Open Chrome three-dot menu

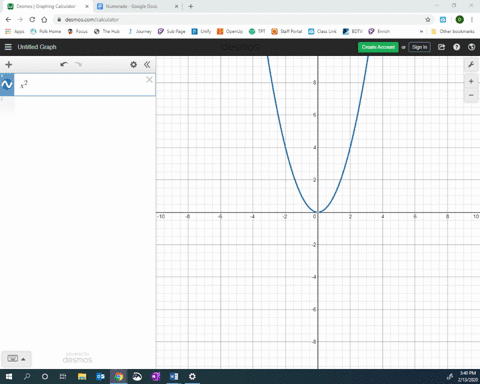[472, 20]
